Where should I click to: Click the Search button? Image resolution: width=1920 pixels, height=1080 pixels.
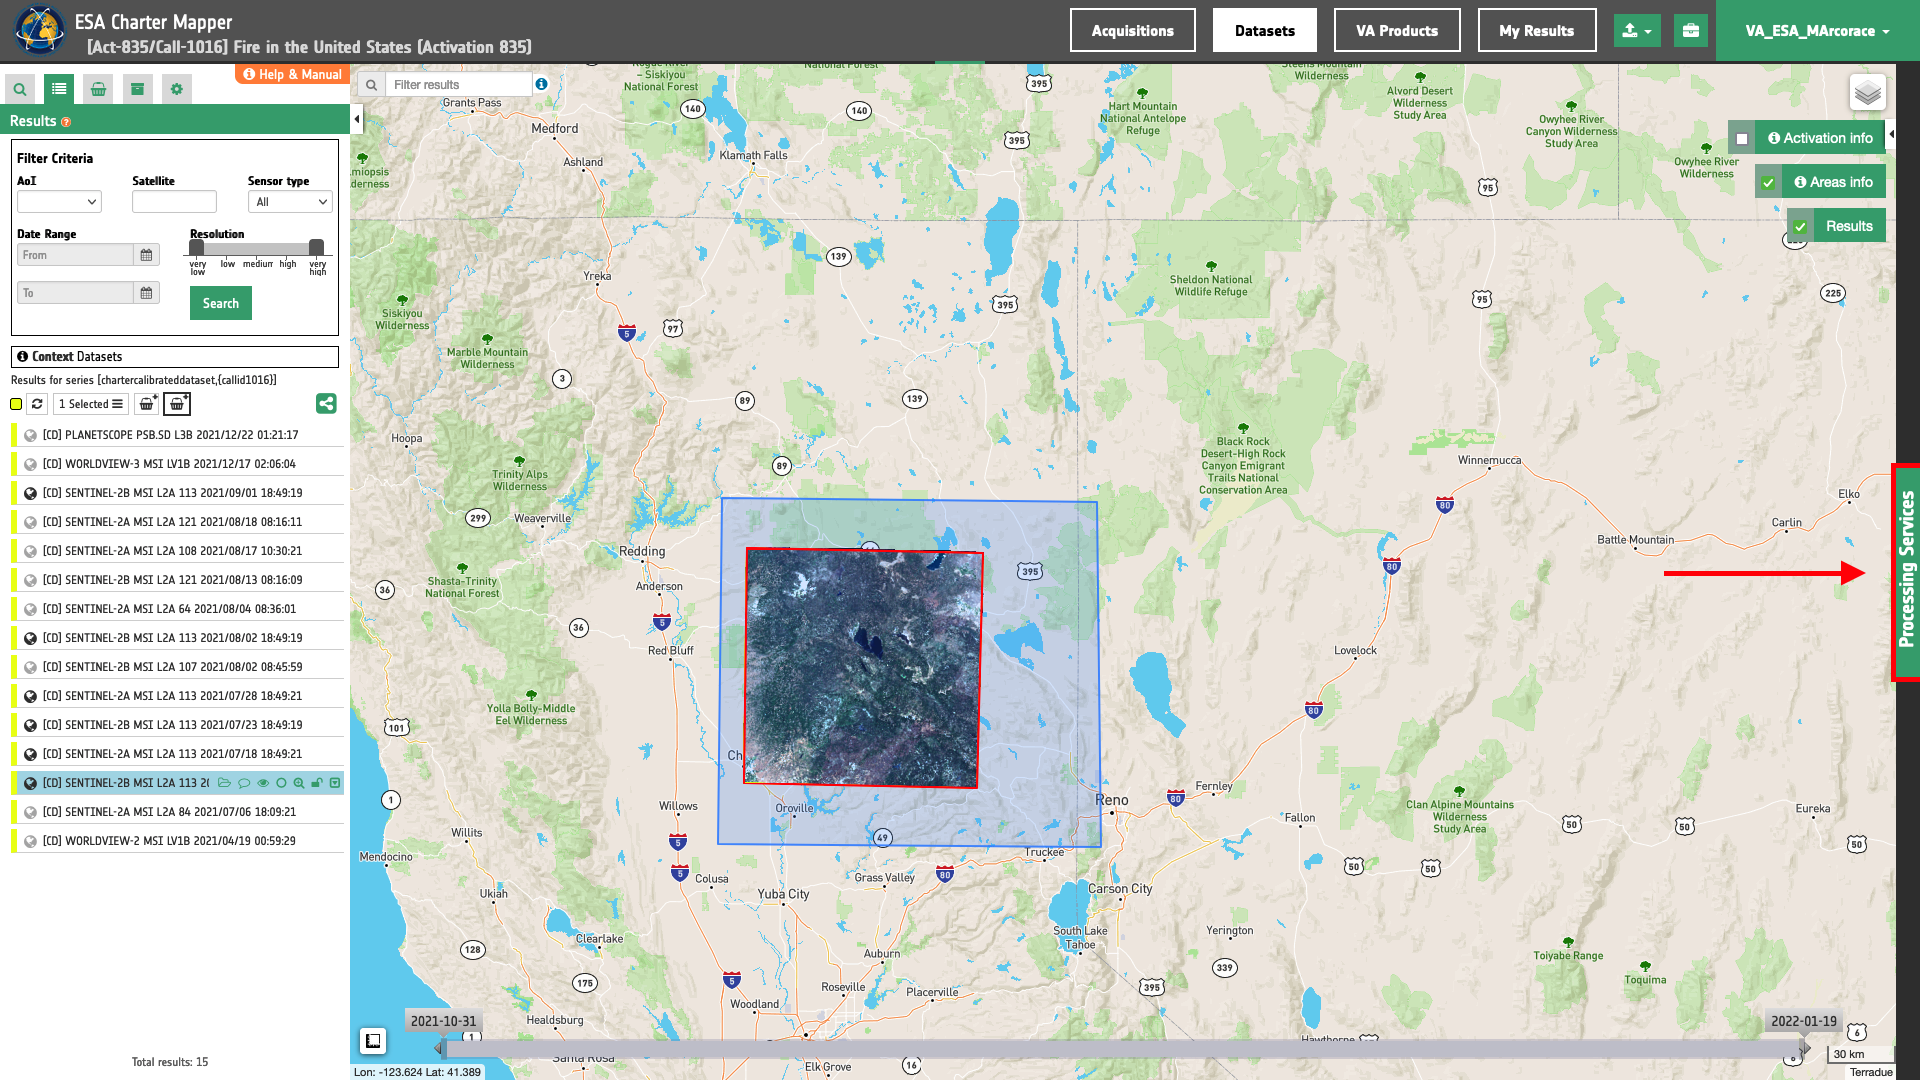[221, 304]
